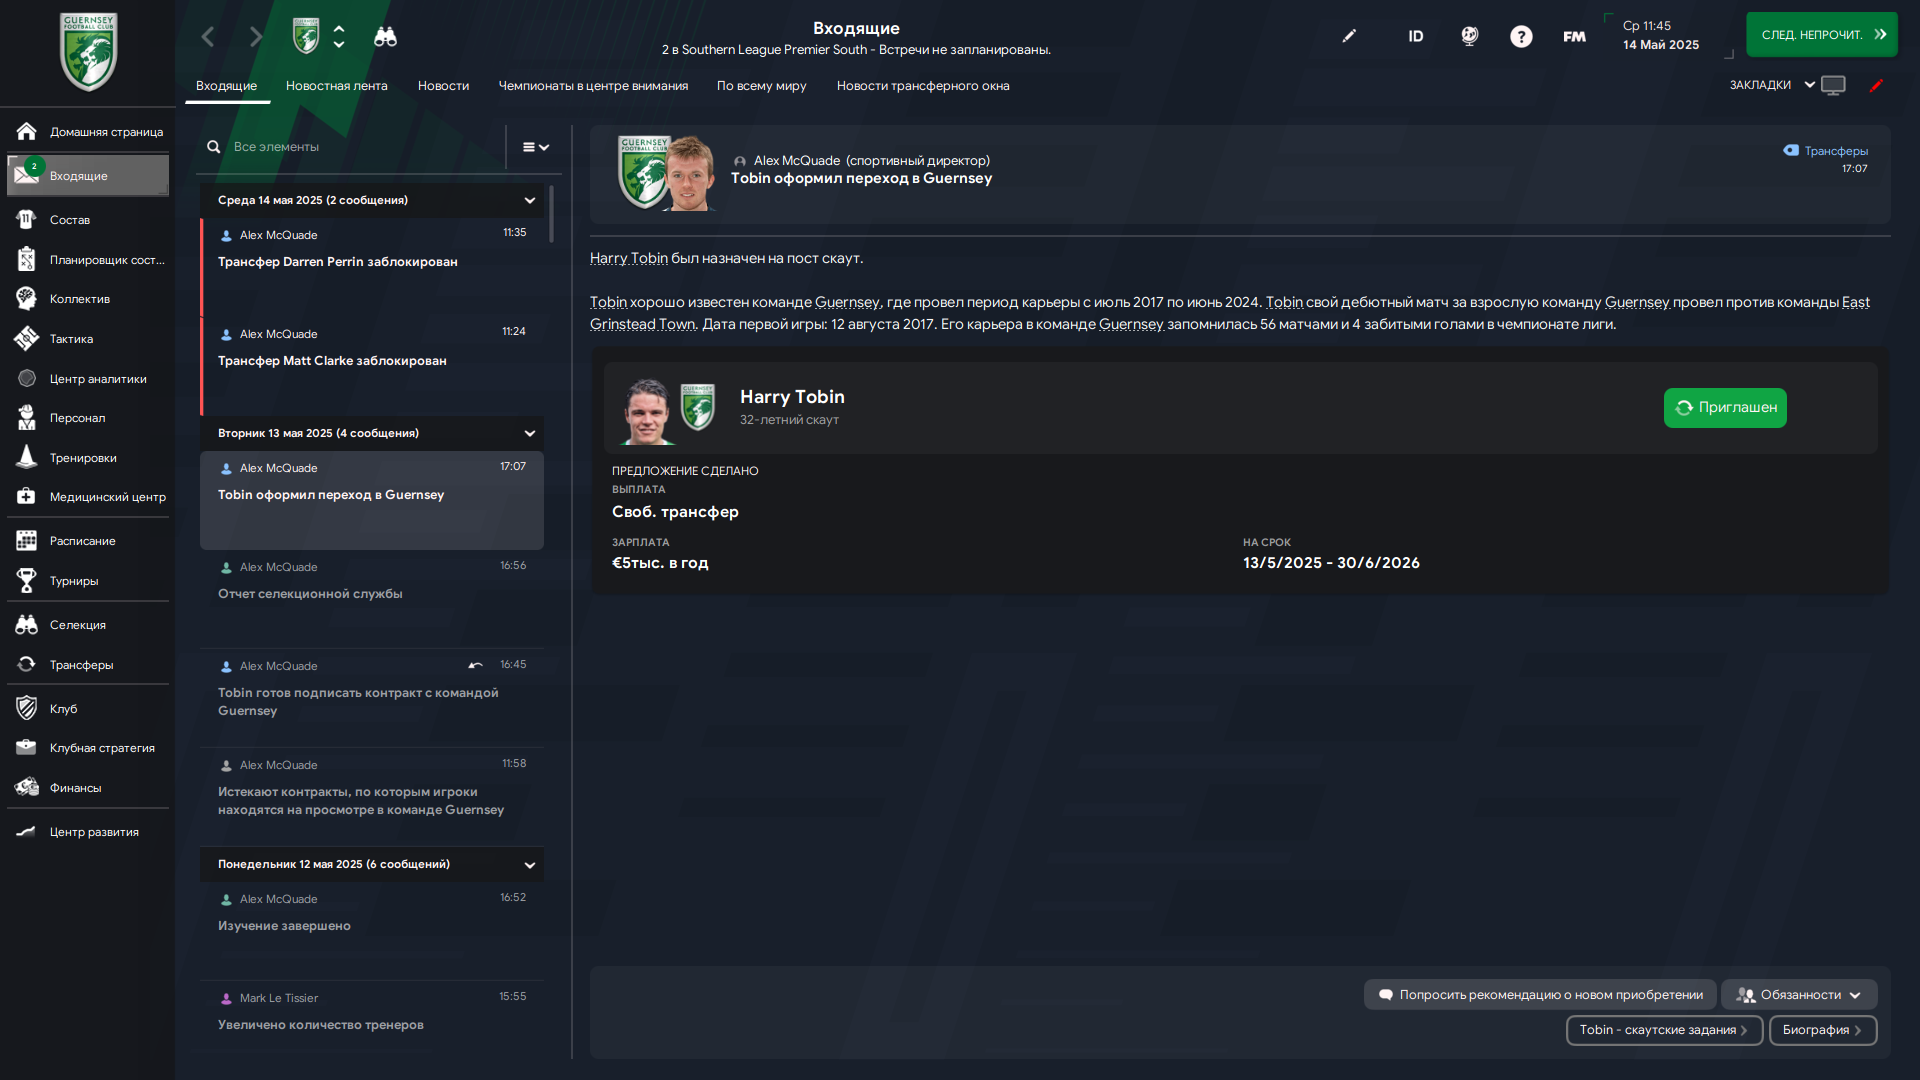1920x1080 pixels.
Task: Click the СЛЕД. НЕПРОЧИТ. button
Action: coord(1821,35)
